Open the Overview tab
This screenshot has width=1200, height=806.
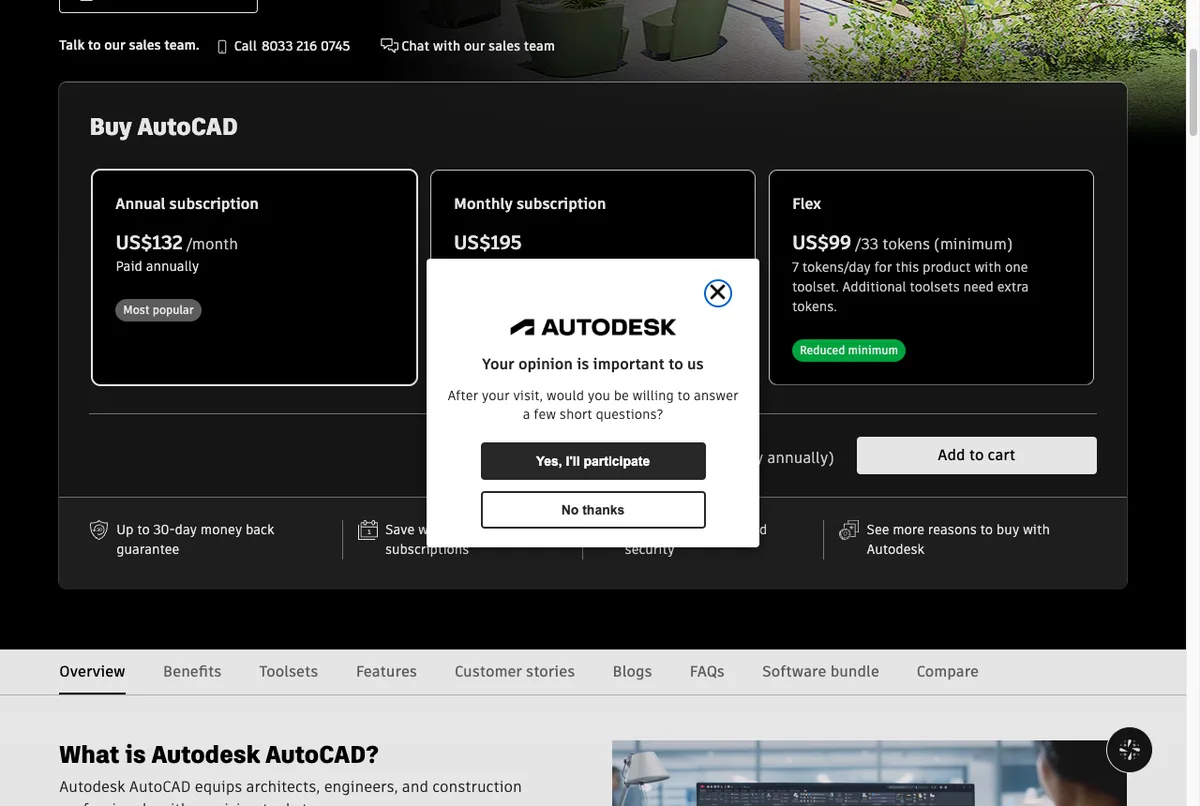(92, 672)
